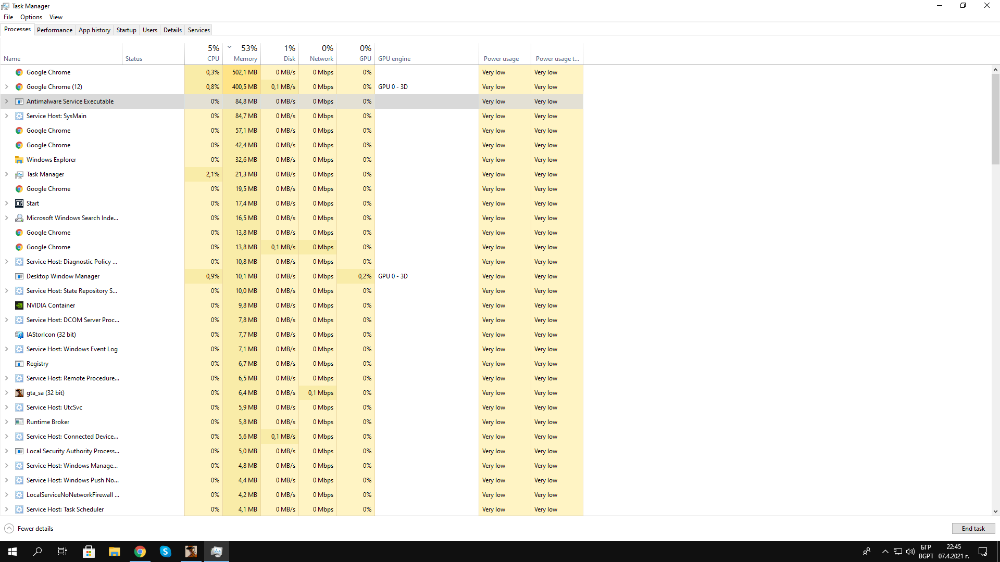Sort by the Network column header
The image size is (1000, 562).
coord(318,53)
